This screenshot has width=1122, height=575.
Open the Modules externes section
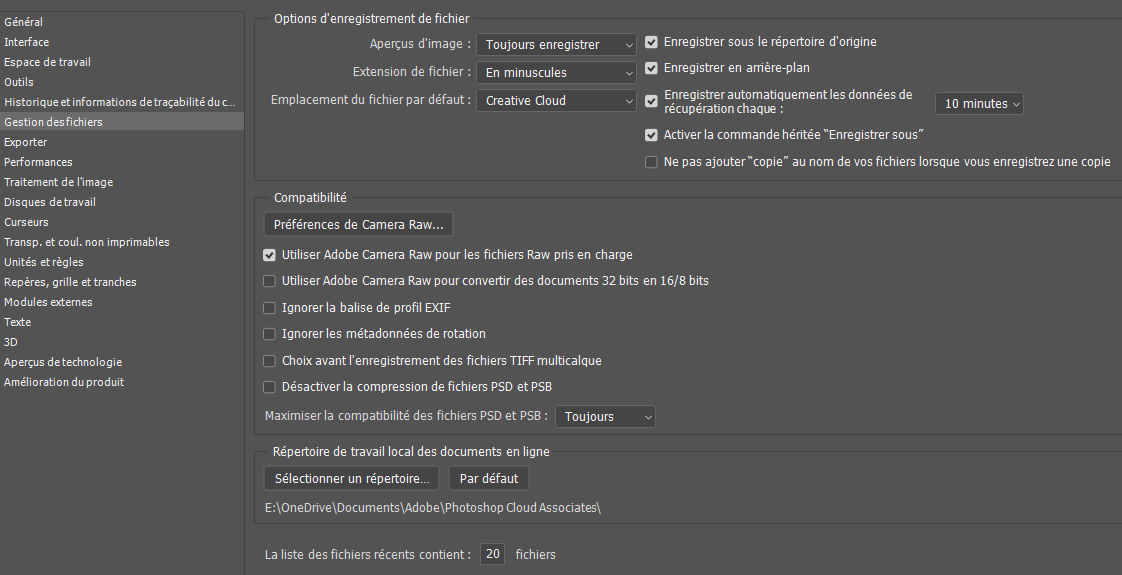48,302
